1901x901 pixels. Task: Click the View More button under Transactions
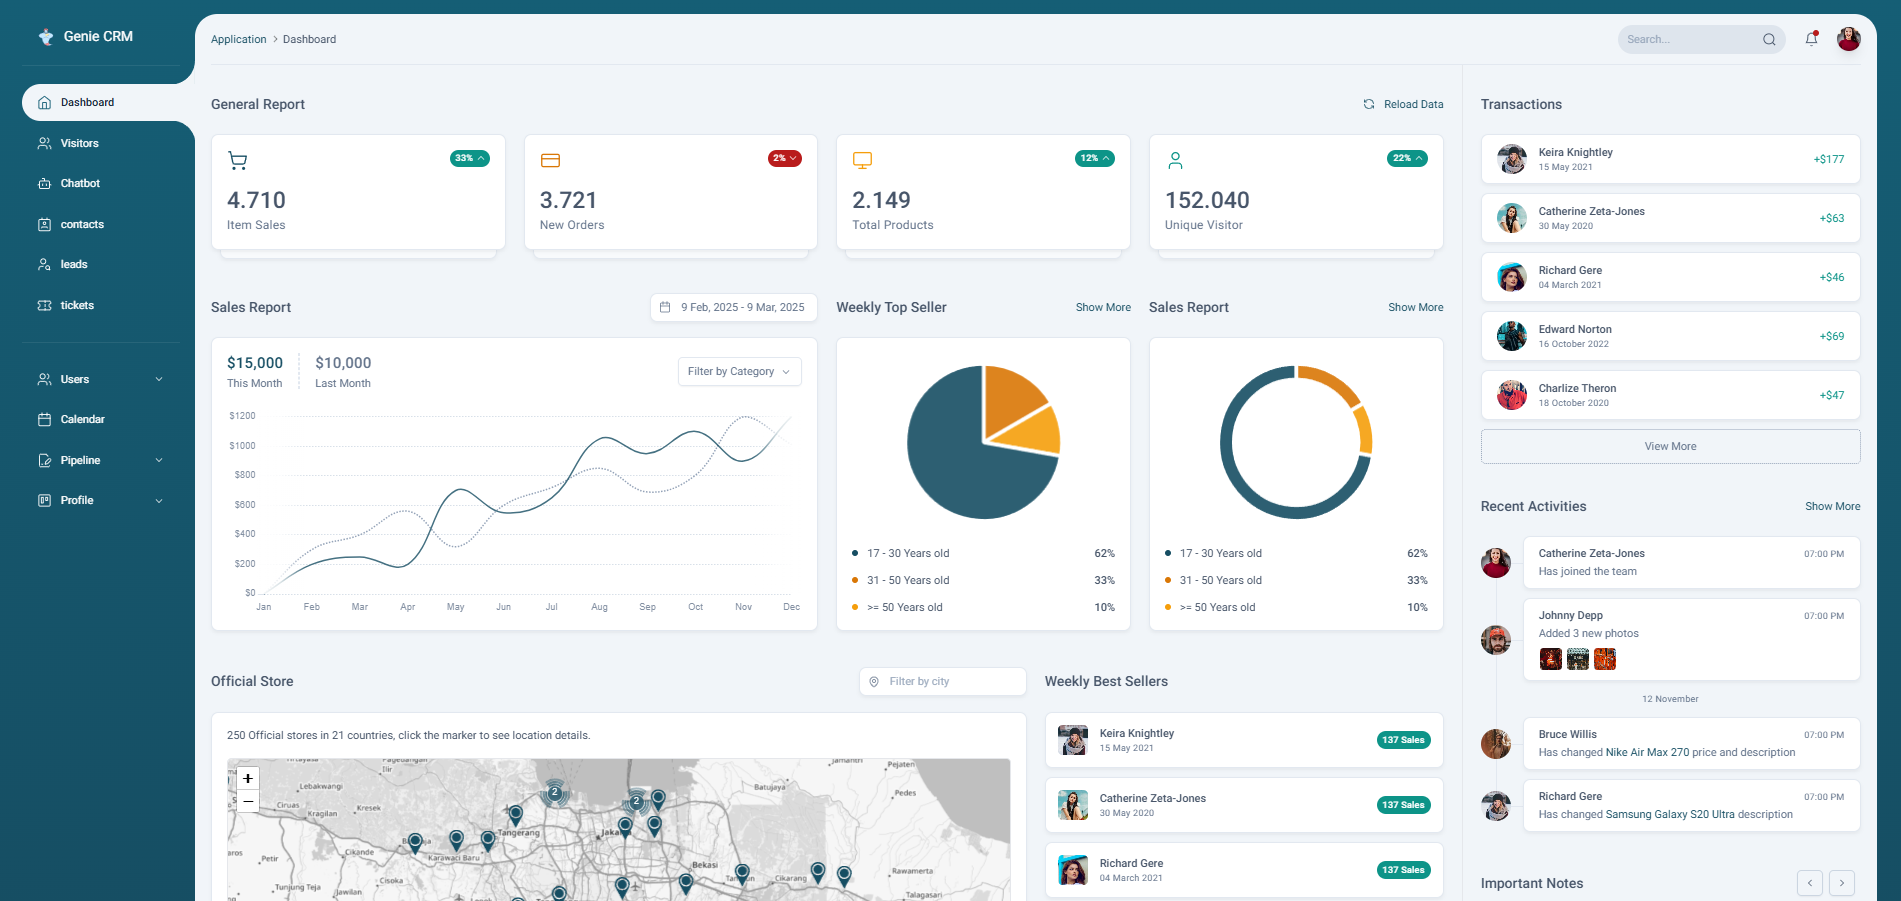point(1669,446)
